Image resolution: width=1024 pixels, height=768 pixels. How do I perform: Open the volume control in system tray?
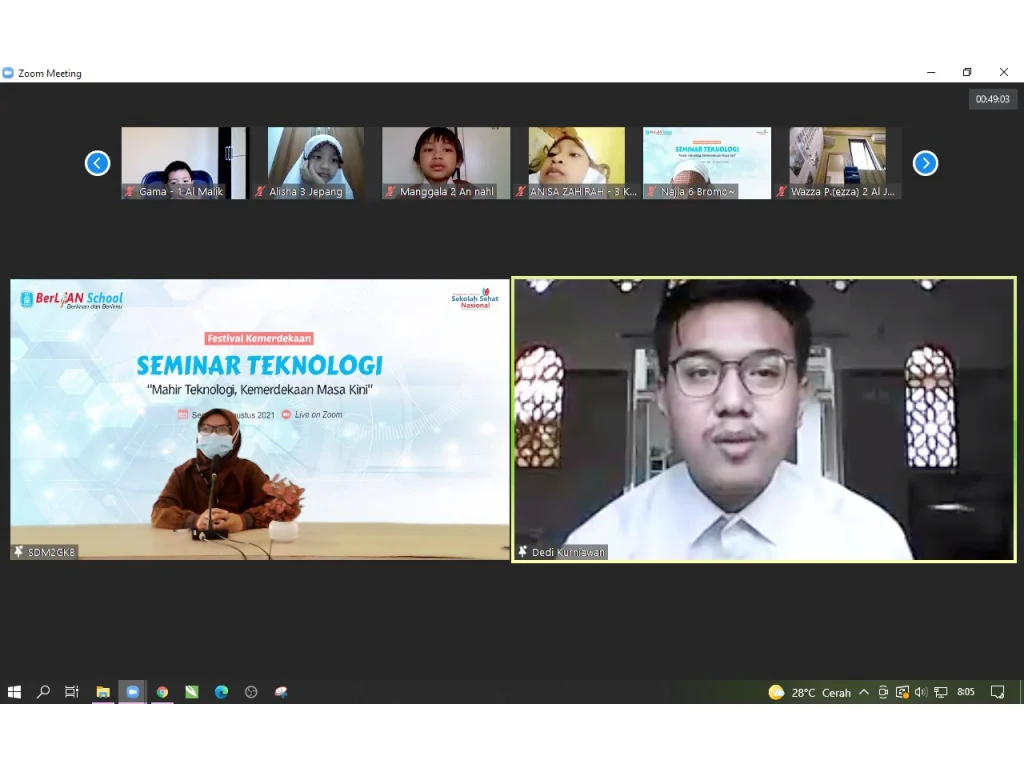[921, 692]
